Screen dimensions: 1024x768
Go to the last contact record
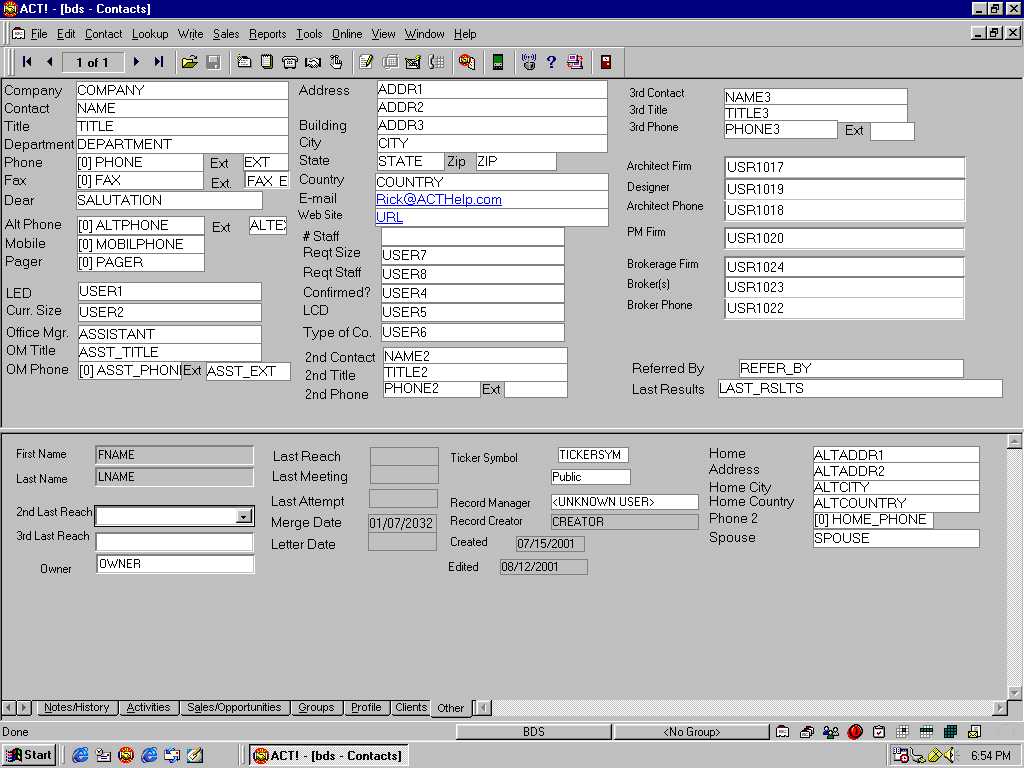[159, 62]
